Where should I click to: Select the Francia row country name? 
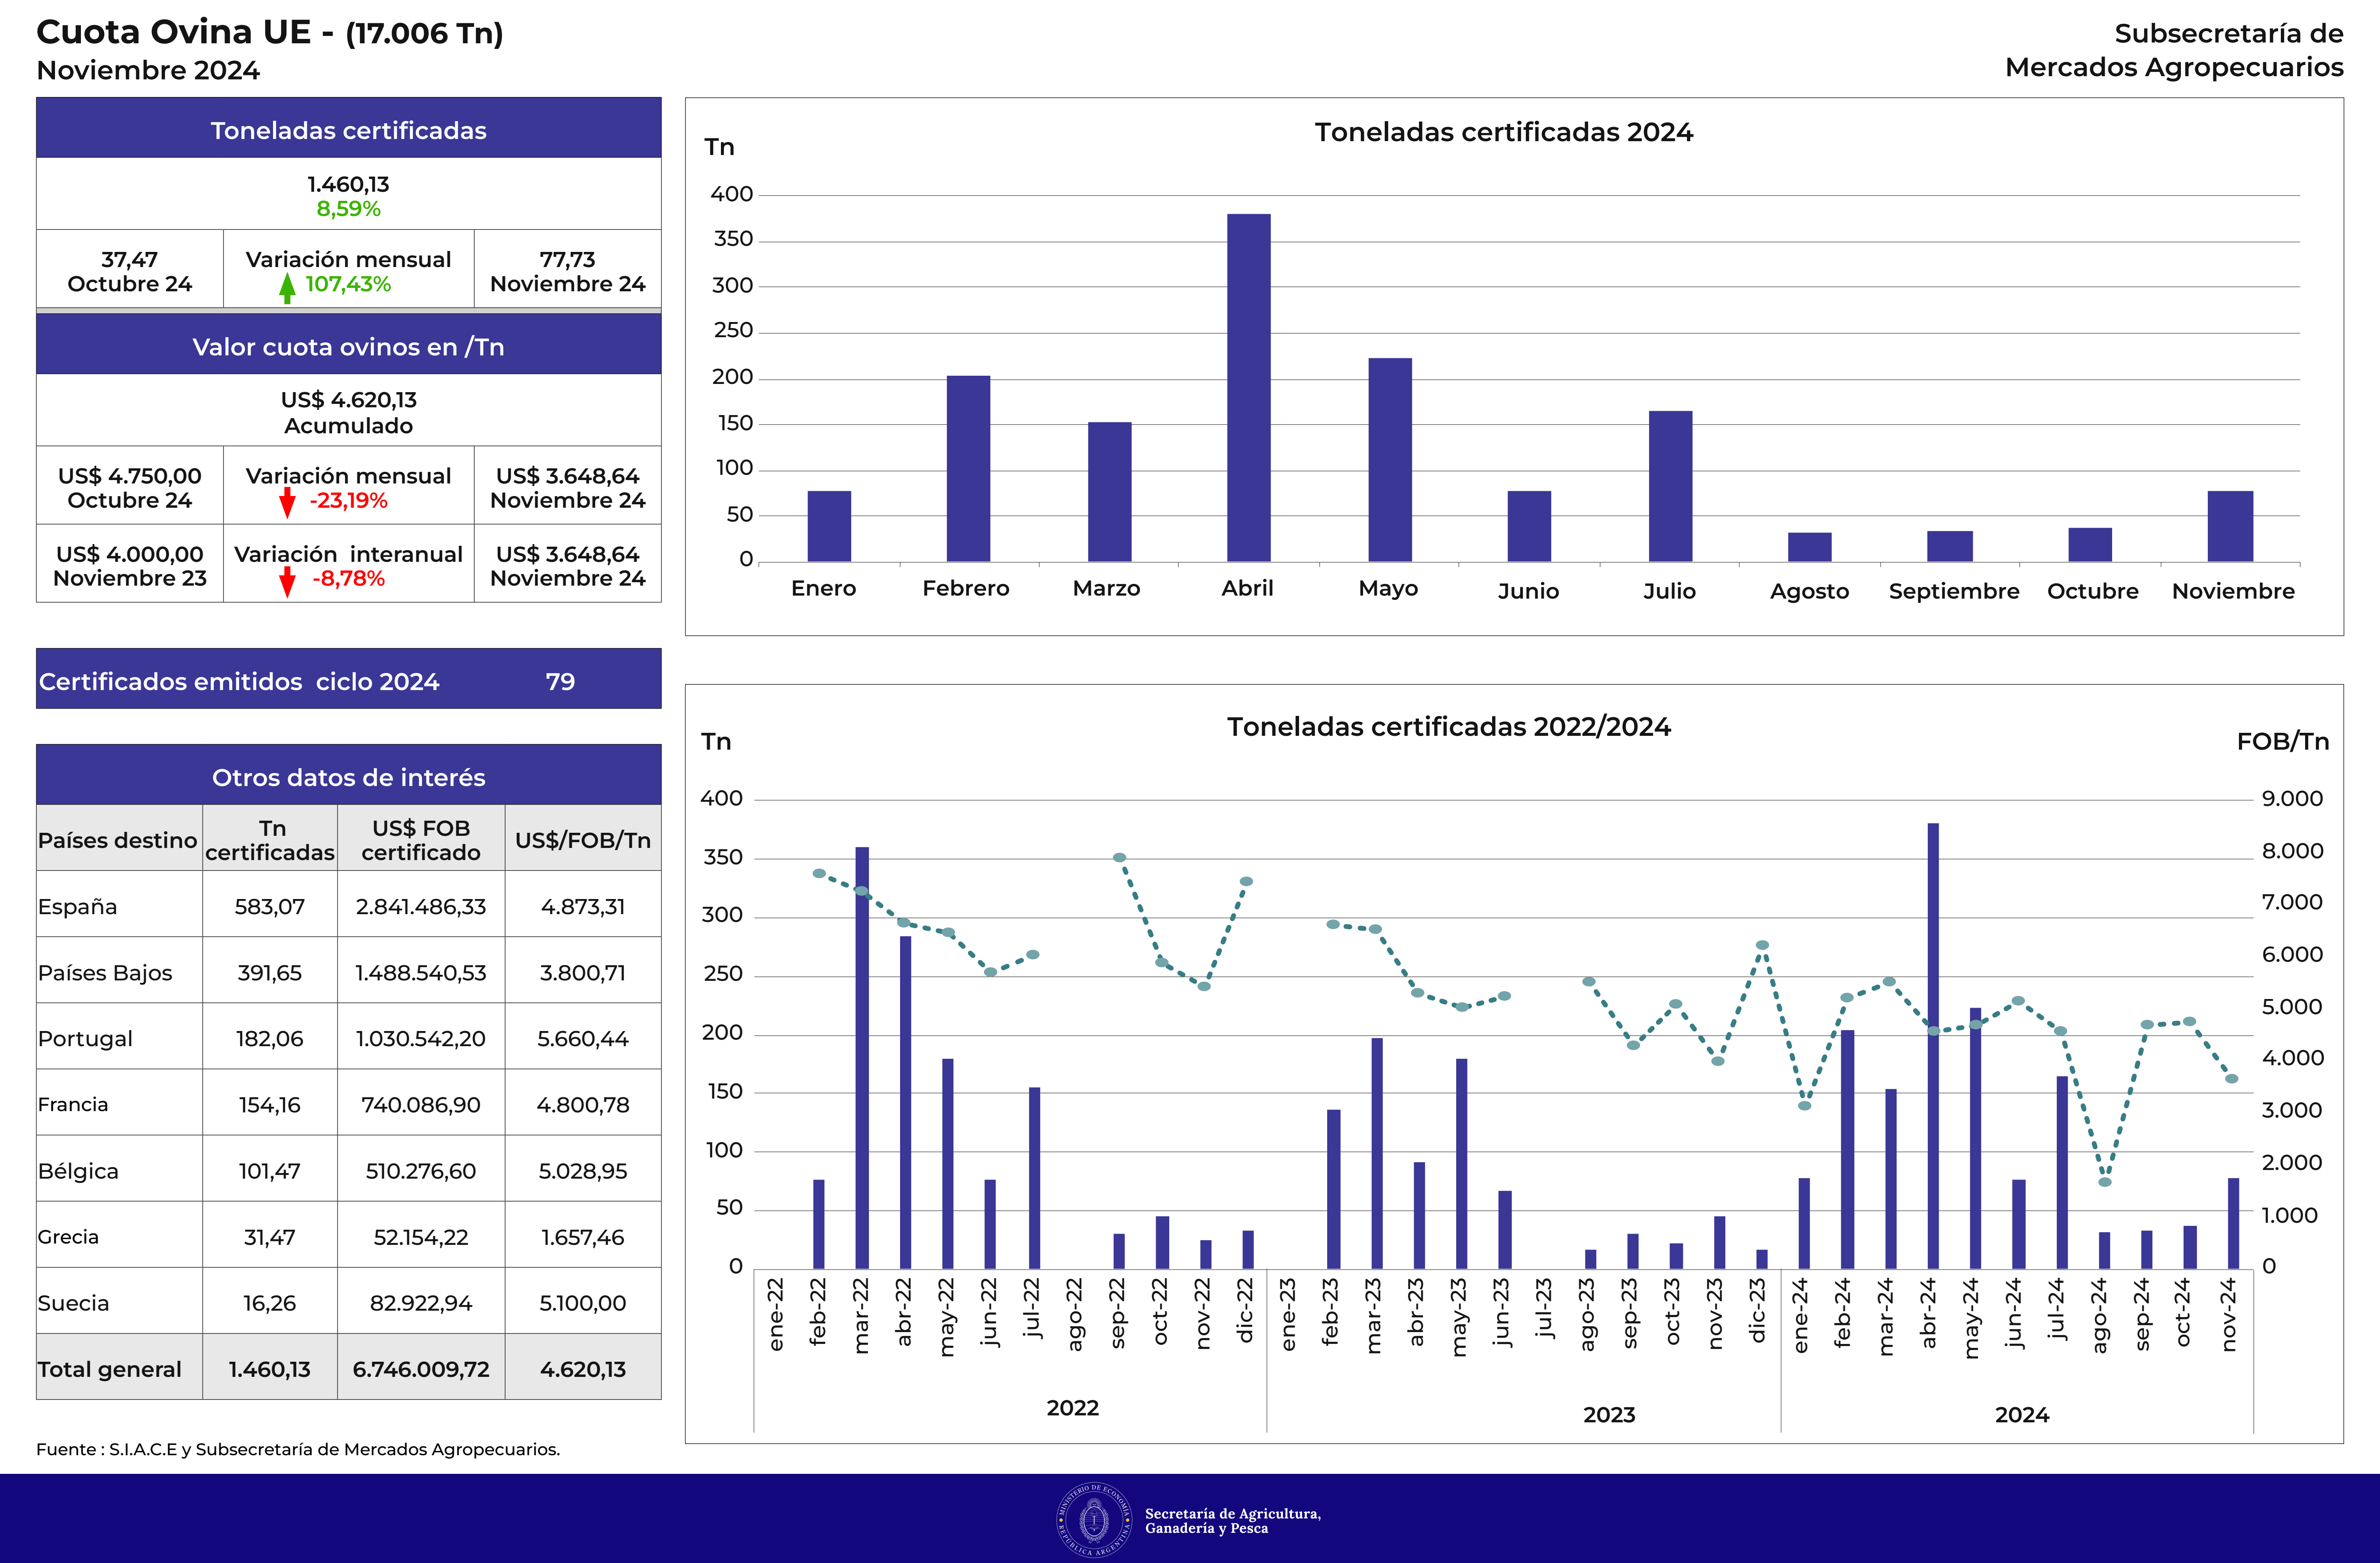(73, 1104)
